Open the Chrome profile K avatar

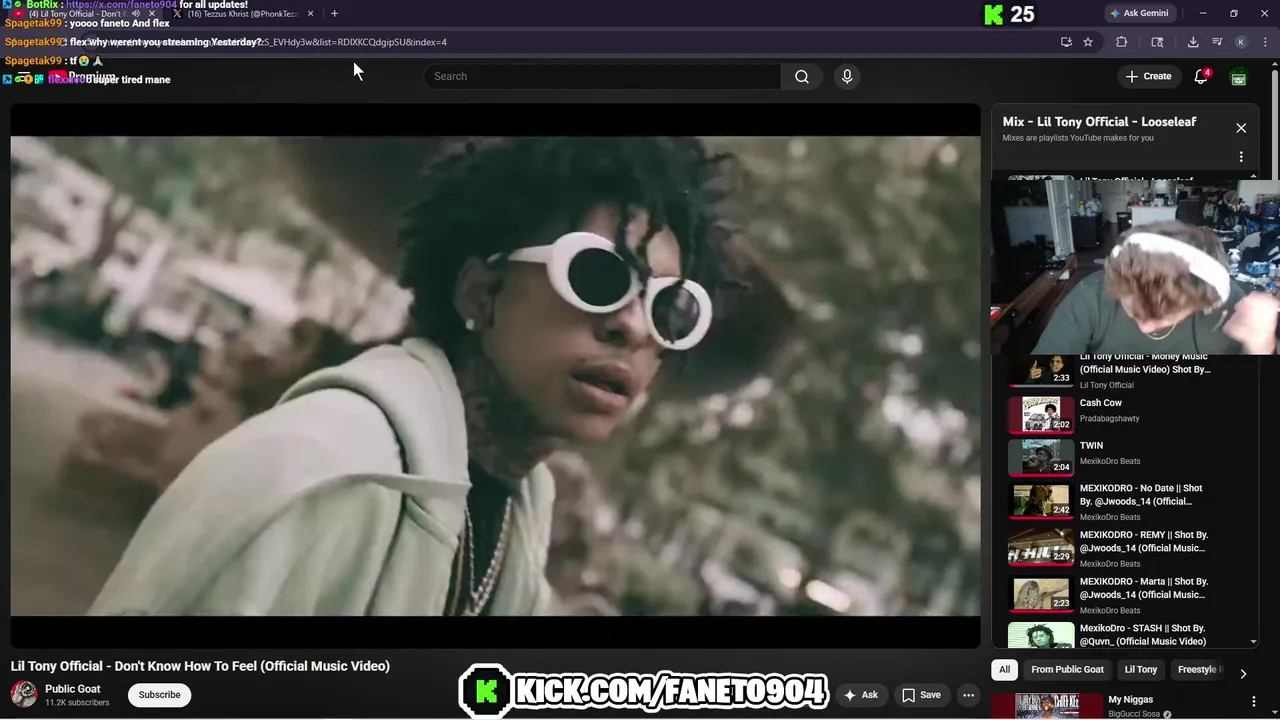click(1241, 42)
